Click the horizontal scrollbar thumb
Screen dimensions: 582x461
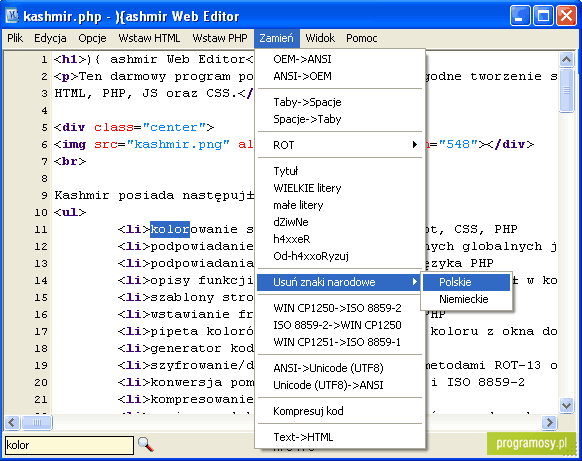click(x=37, y=422)
